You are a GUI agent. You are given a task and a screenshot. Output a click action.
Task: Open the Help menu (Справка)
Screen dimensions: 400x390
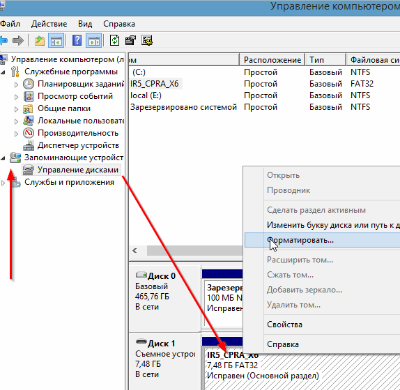click(x=119, y=24)
